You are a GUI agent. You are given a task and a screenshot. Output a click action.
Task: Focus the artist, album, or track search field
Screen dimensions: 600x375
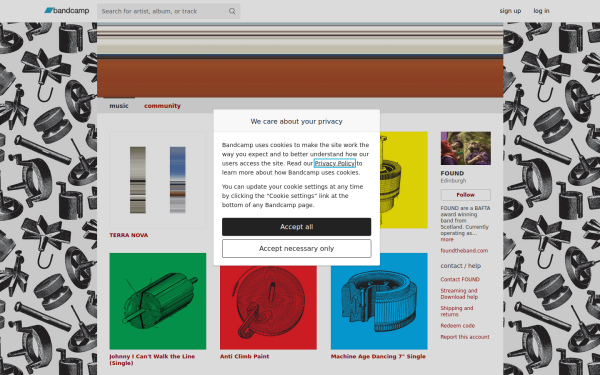coord(168,11)
